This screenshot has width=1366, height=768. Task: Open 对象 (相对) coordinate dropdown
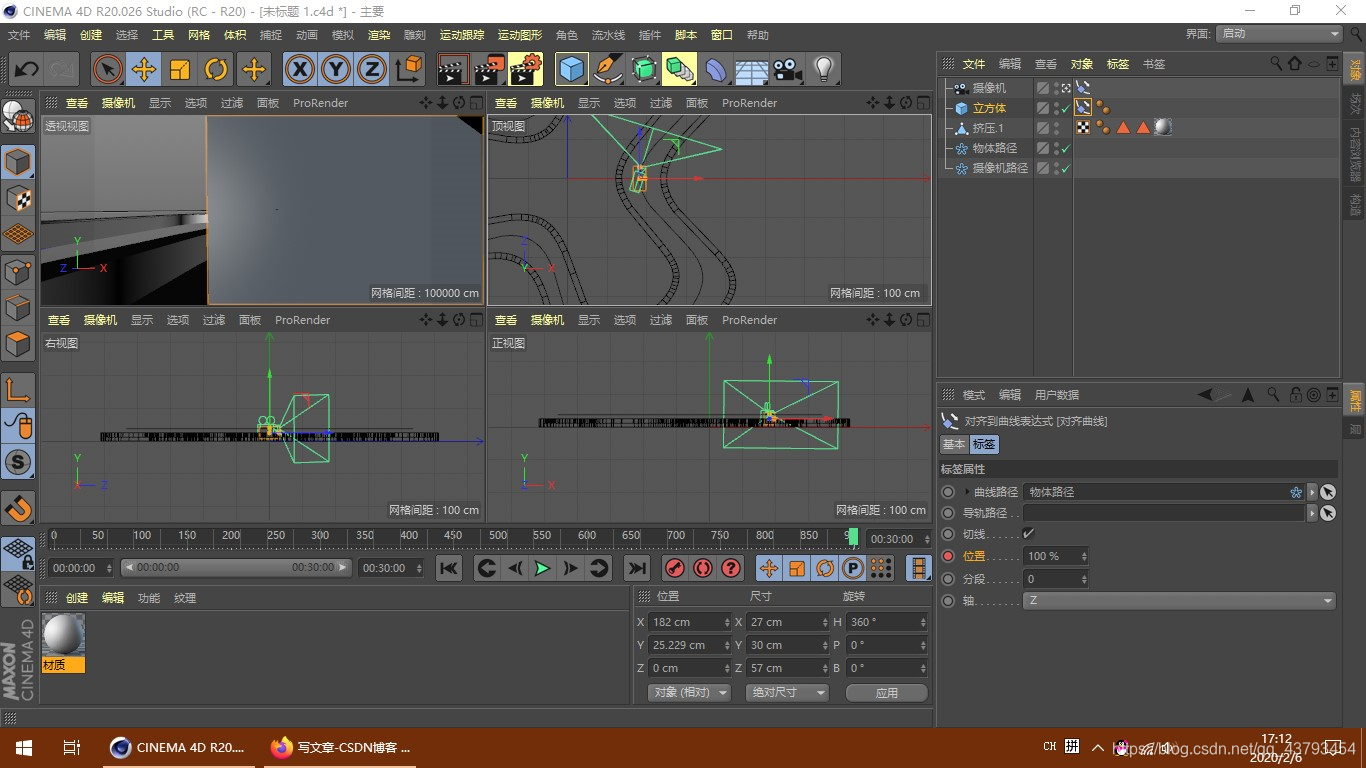pyautogui.click(x=689, y=692)
